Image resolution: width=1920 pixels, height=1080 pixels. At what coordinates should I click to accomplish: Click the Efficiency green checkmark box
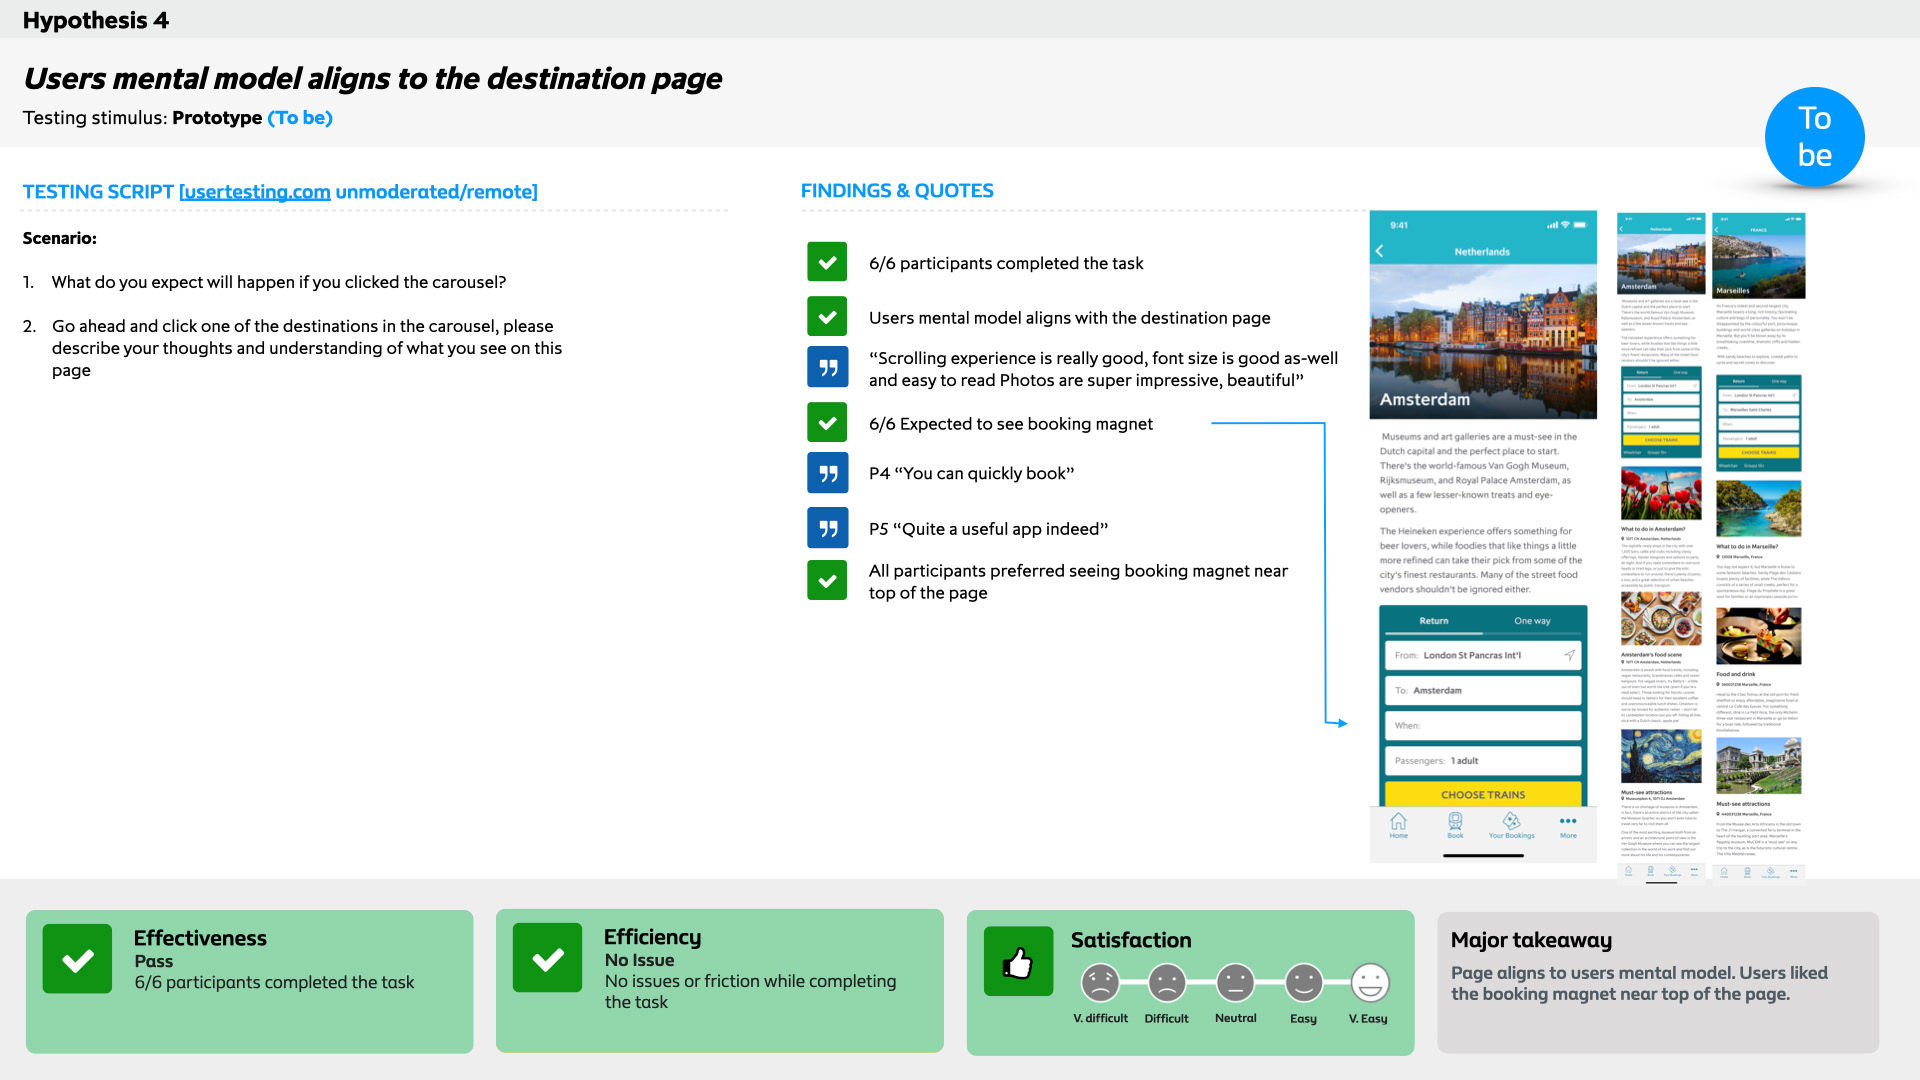(547, 958)
